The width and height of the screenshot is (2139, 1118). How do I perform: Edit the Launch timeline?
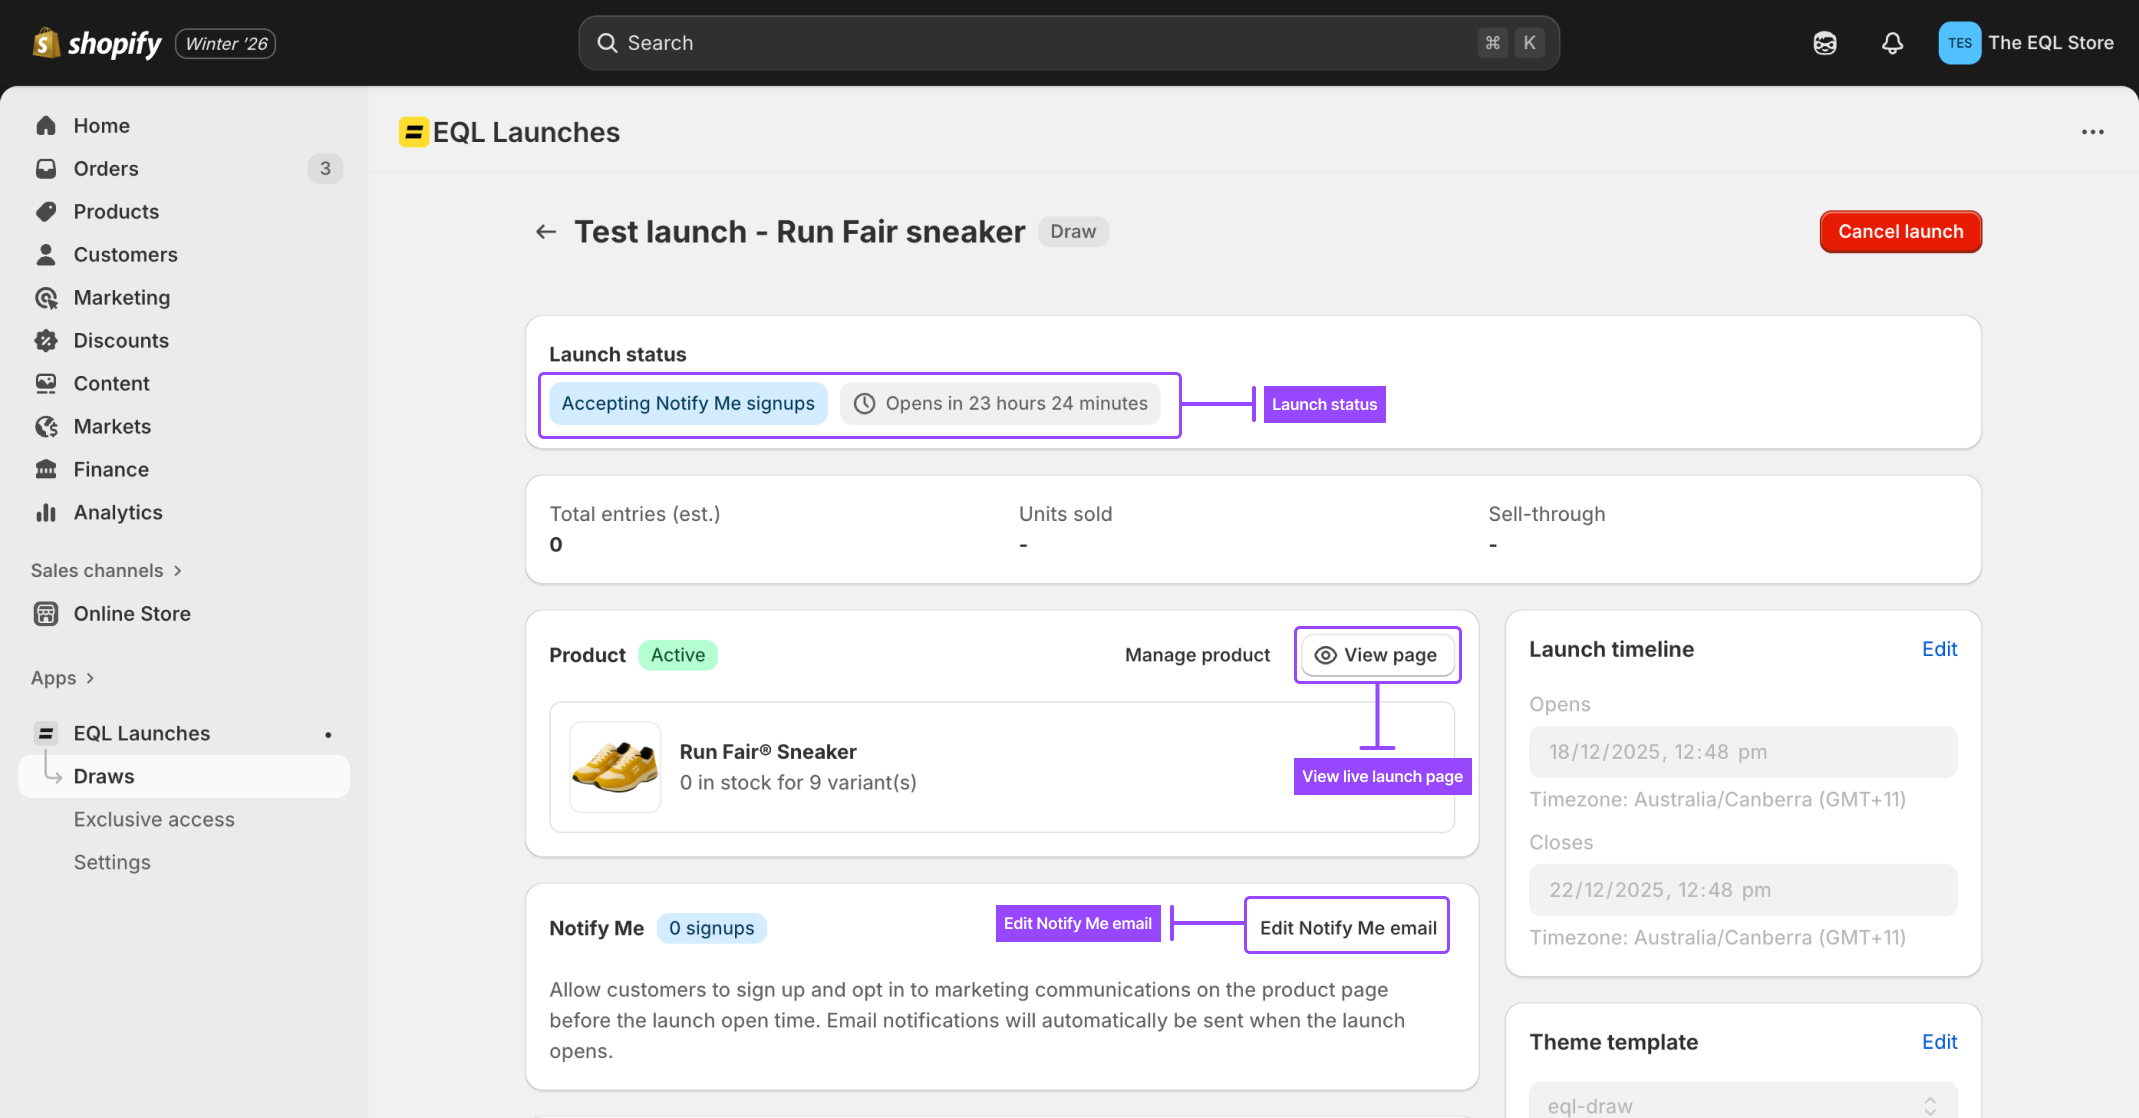click(1939, 649)
